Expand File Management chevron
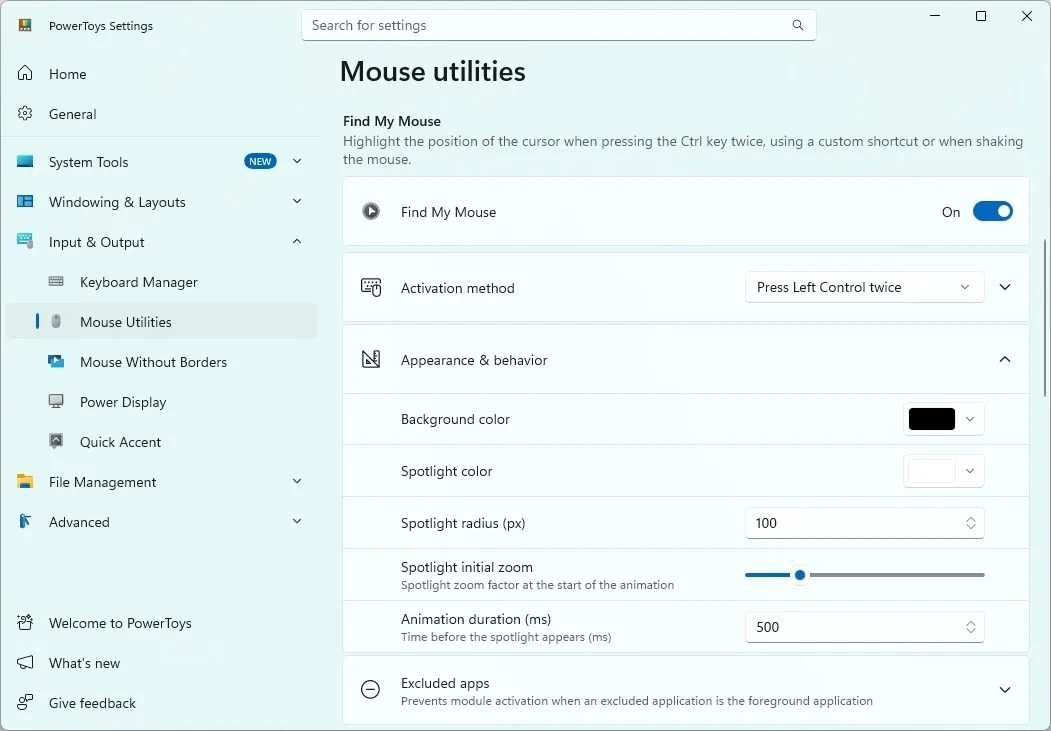This screenshot has height=731, width=1051. (297, 482)
